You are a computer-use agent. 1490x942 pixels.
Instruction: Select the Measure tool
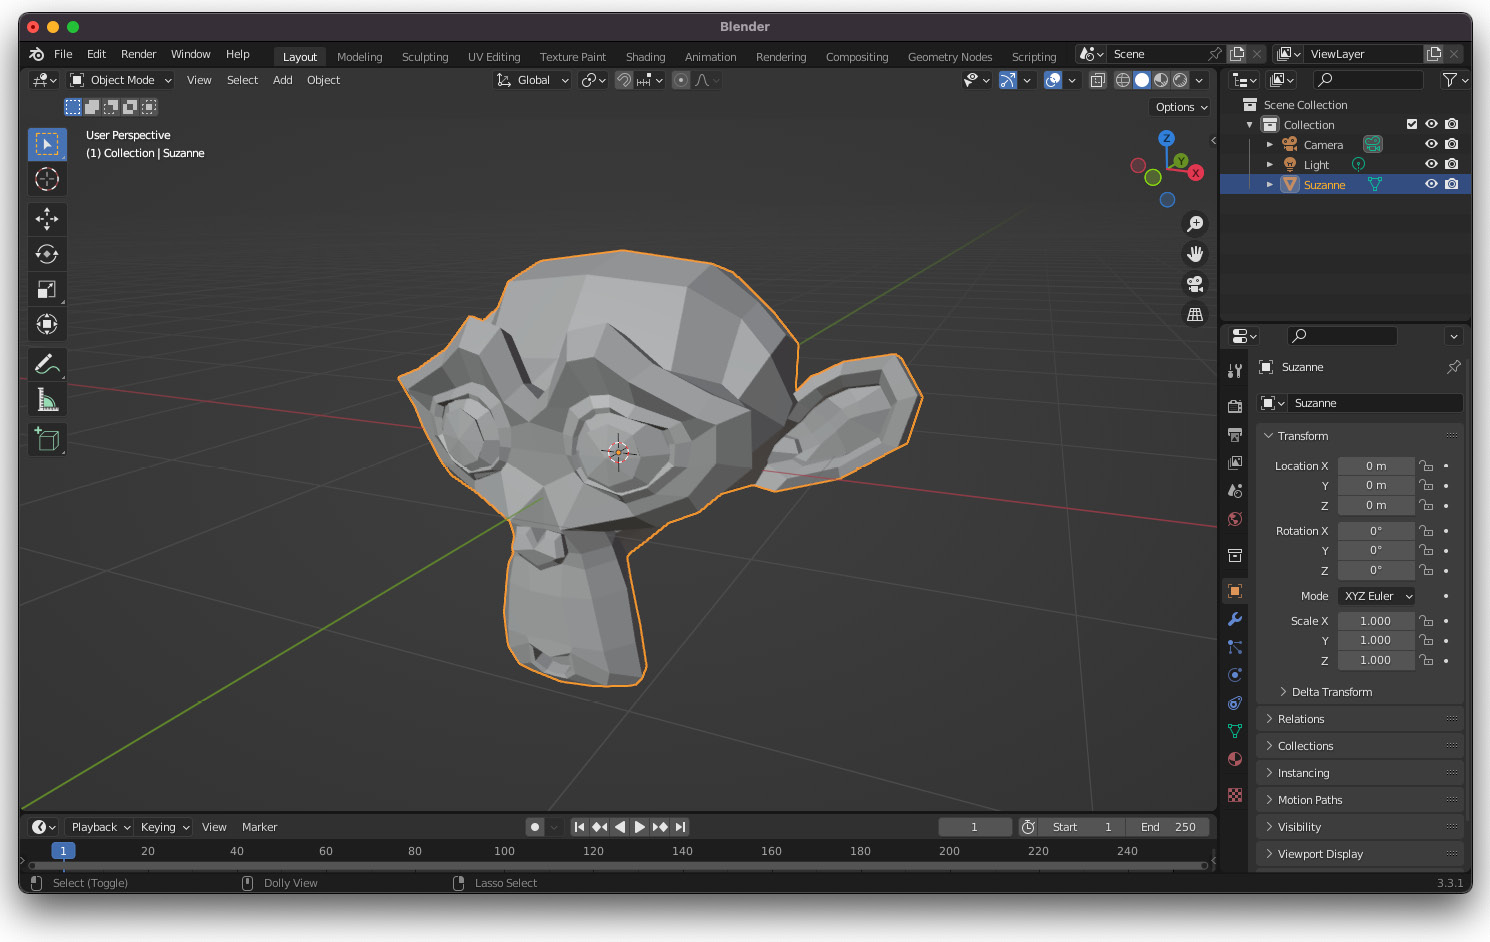coord(47,400)
